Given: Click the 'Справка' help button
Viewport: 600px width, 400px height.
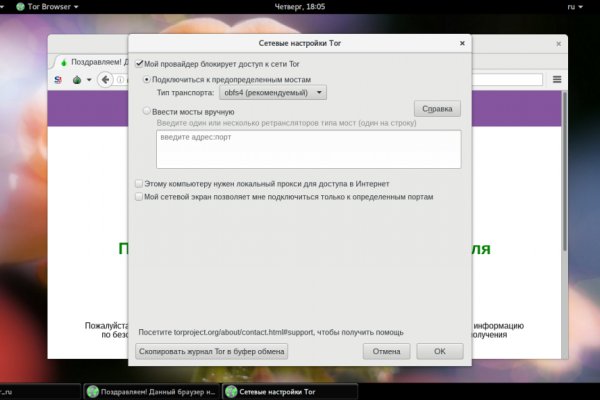Looking at the screenshot, I should click(x=436, y=109).
